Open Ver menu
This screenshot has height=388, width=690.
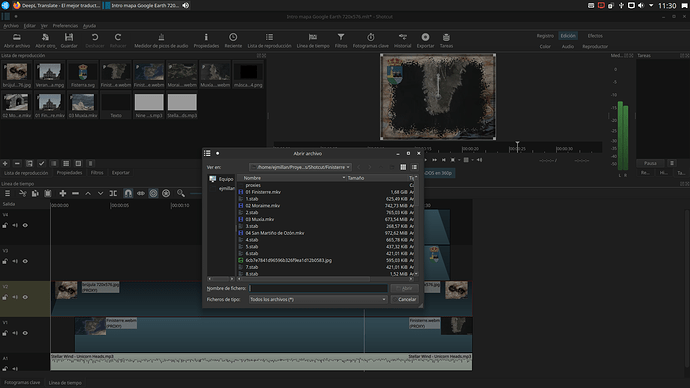pos(44,26)
